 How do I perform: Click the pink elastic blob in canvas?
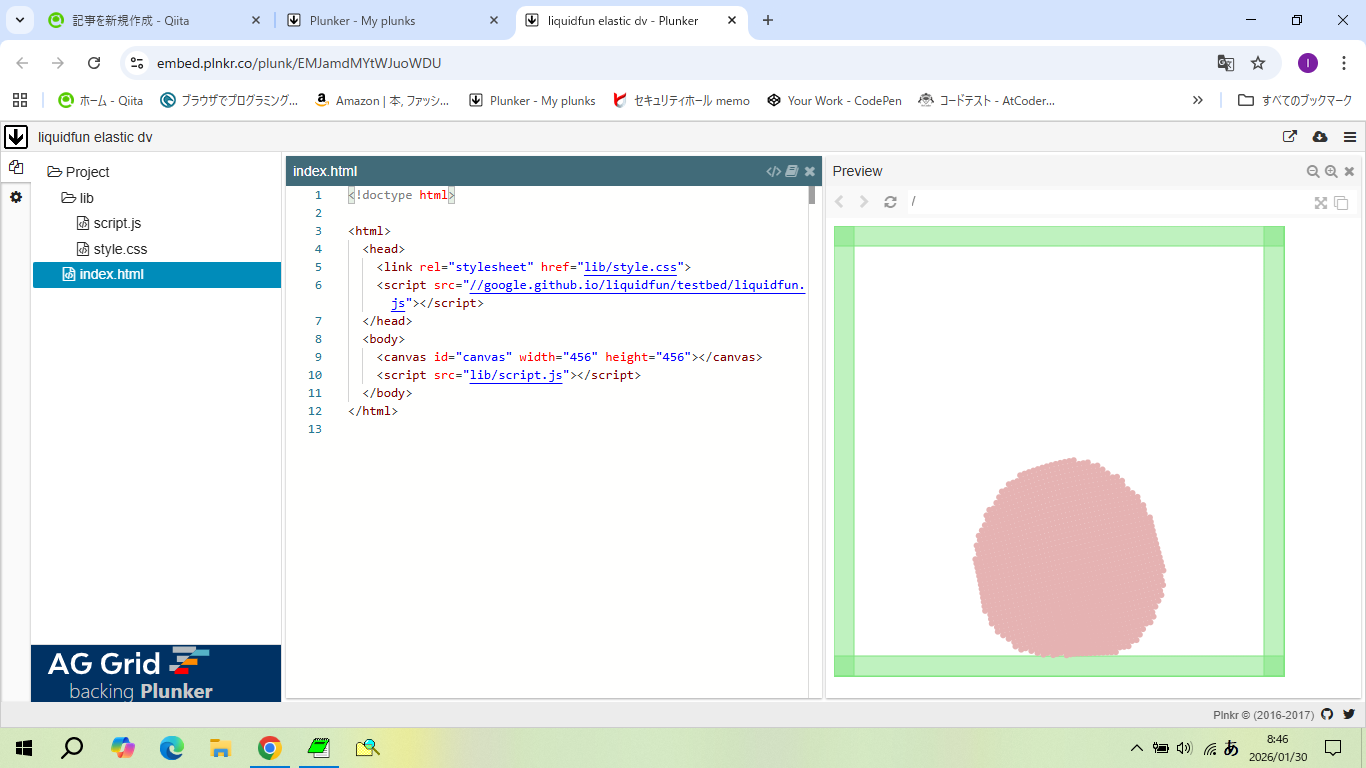[1069, 558]
